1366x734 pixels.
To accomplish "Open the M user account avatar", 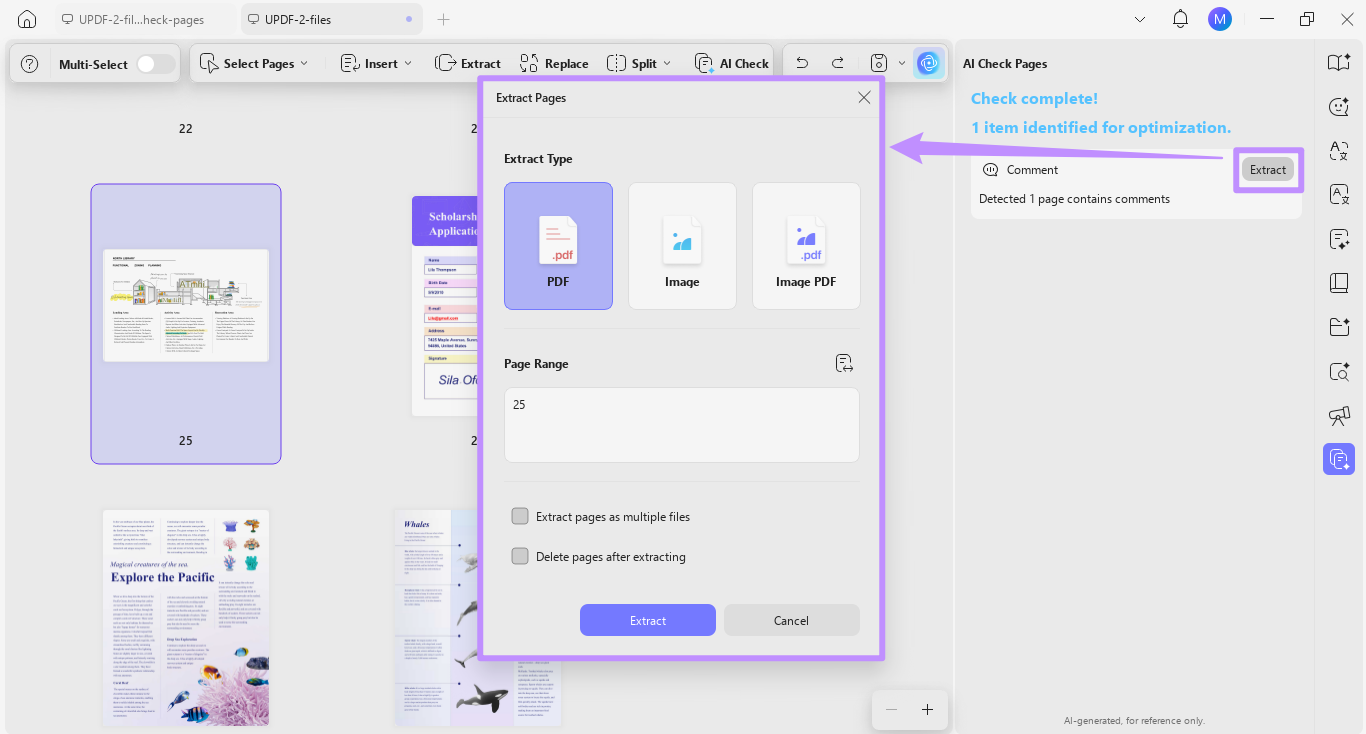I will [x=1219, y=19].
